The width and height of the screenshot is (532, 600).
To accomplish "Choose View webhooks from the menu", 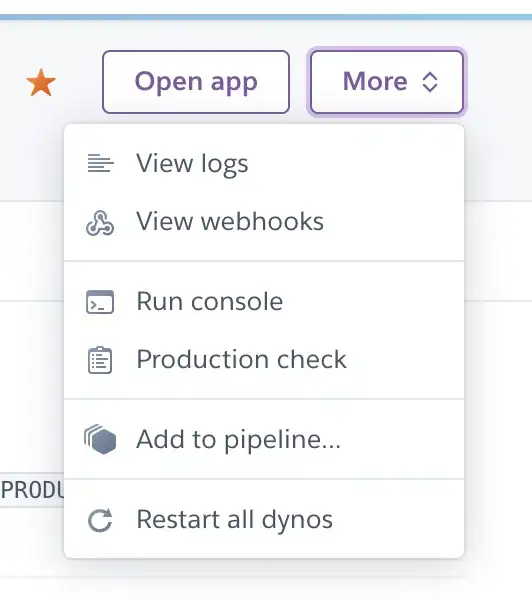I will [230, 221].
